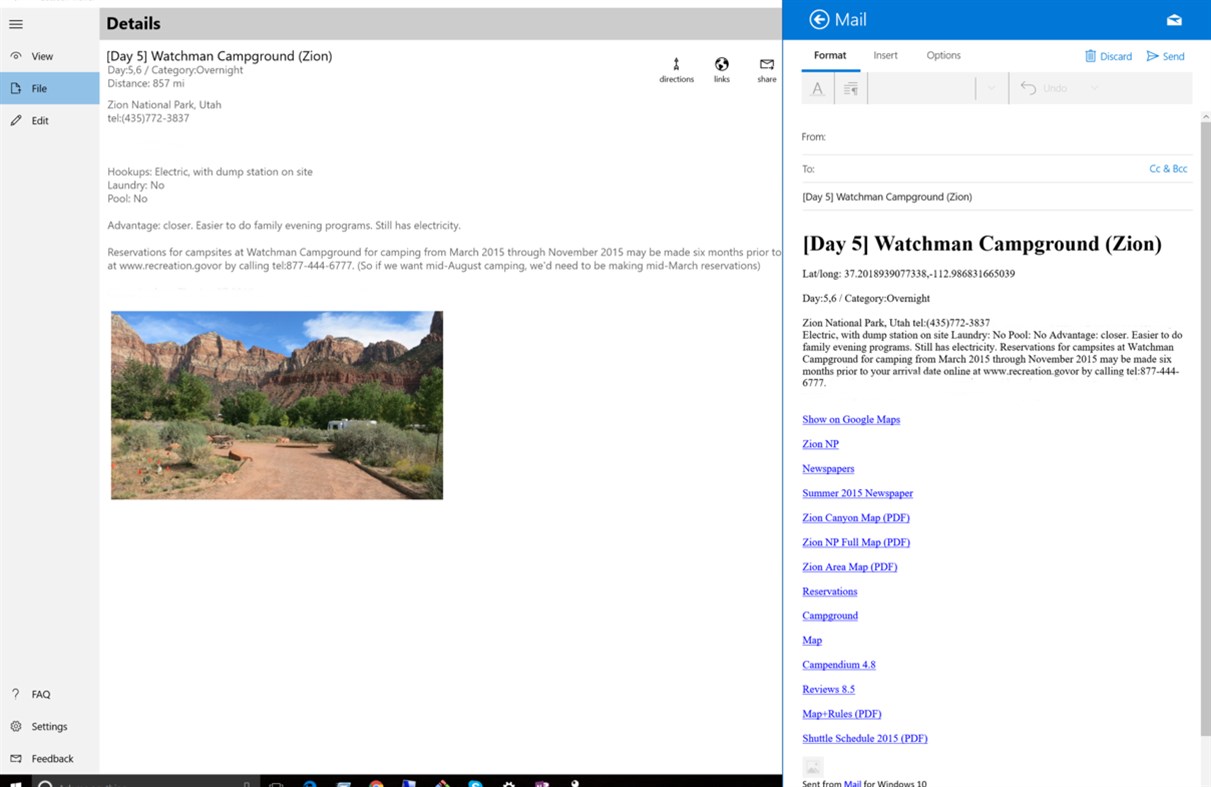Click the To recipient field
Viewport: 1211px width, 787px height.
point(970,169)
